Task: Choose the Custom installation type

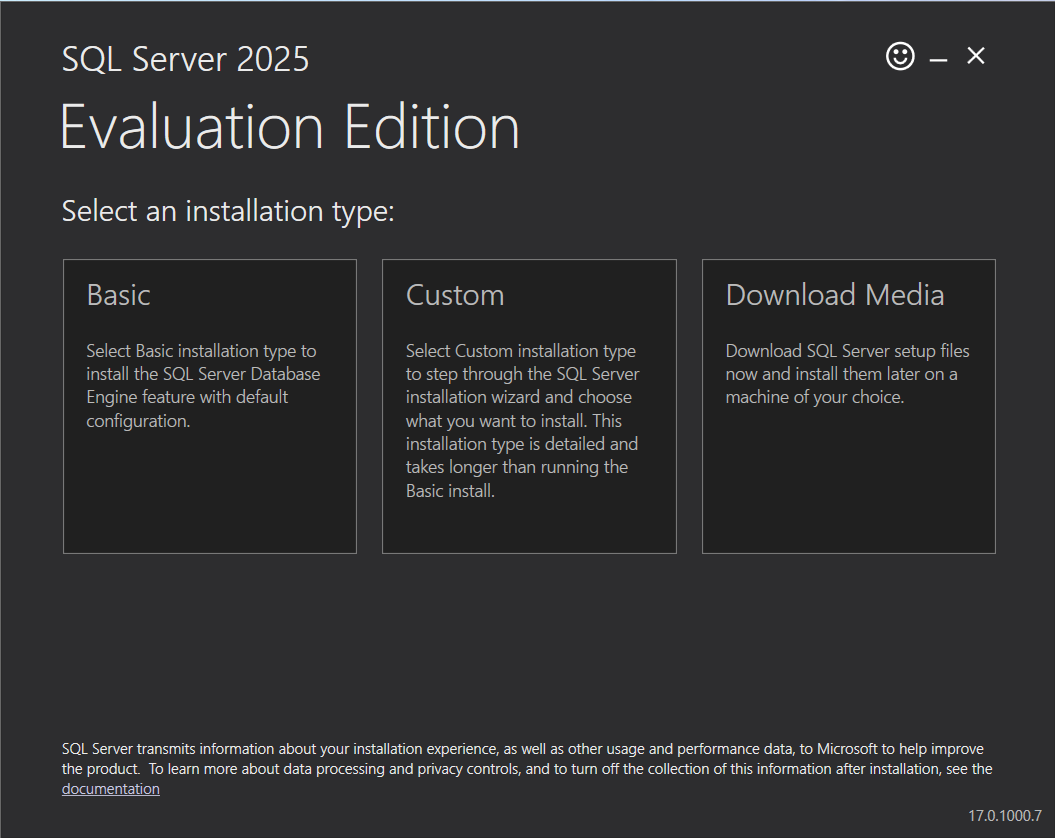Action: [528, 406]
